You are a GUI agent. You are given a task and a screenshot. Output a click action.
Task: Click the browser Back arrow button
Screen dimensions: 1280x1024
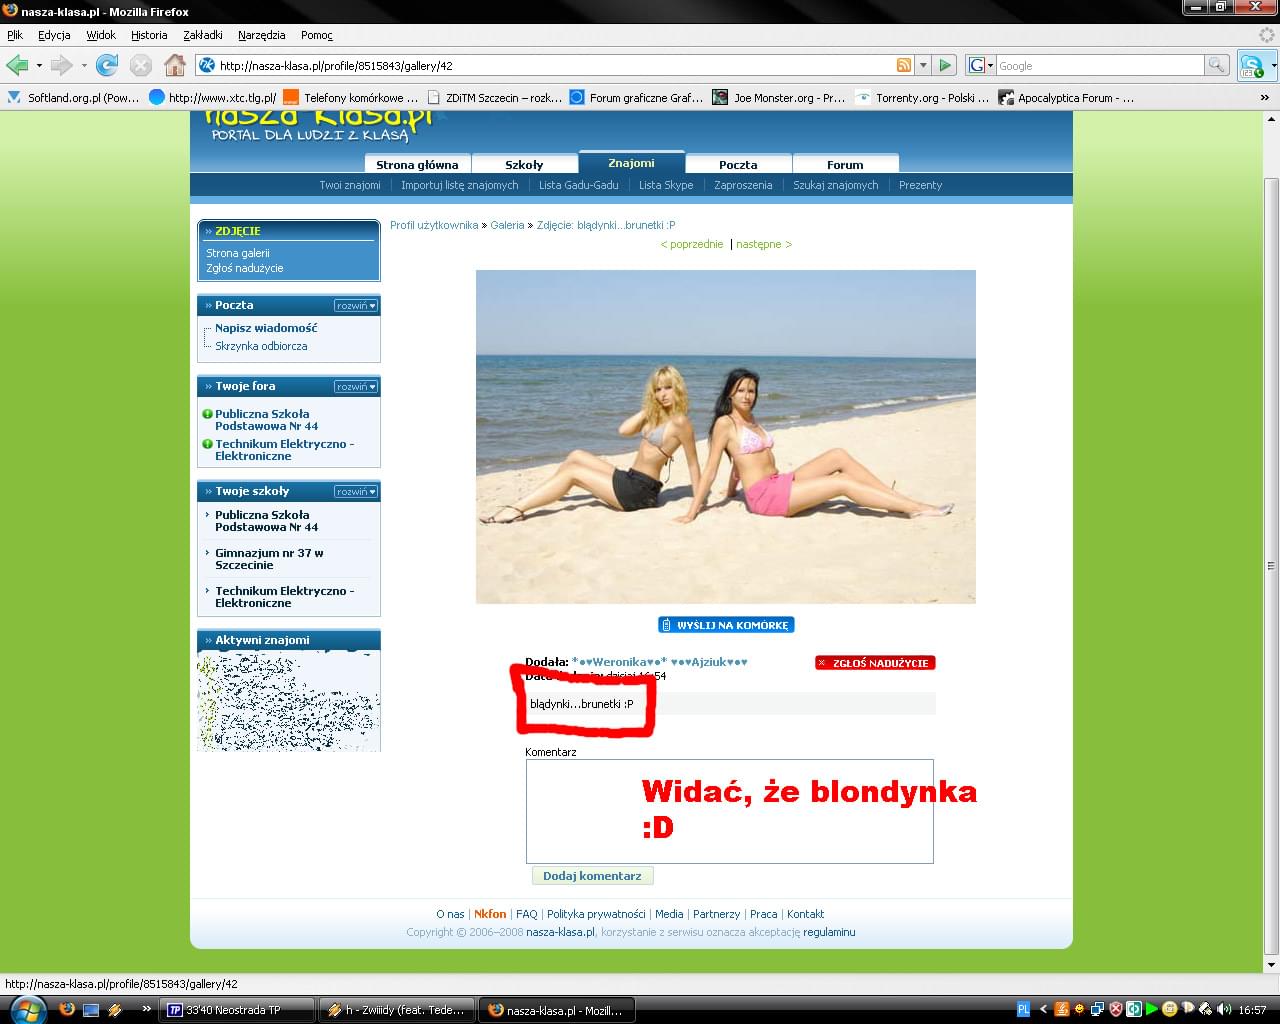click(17, 66)
